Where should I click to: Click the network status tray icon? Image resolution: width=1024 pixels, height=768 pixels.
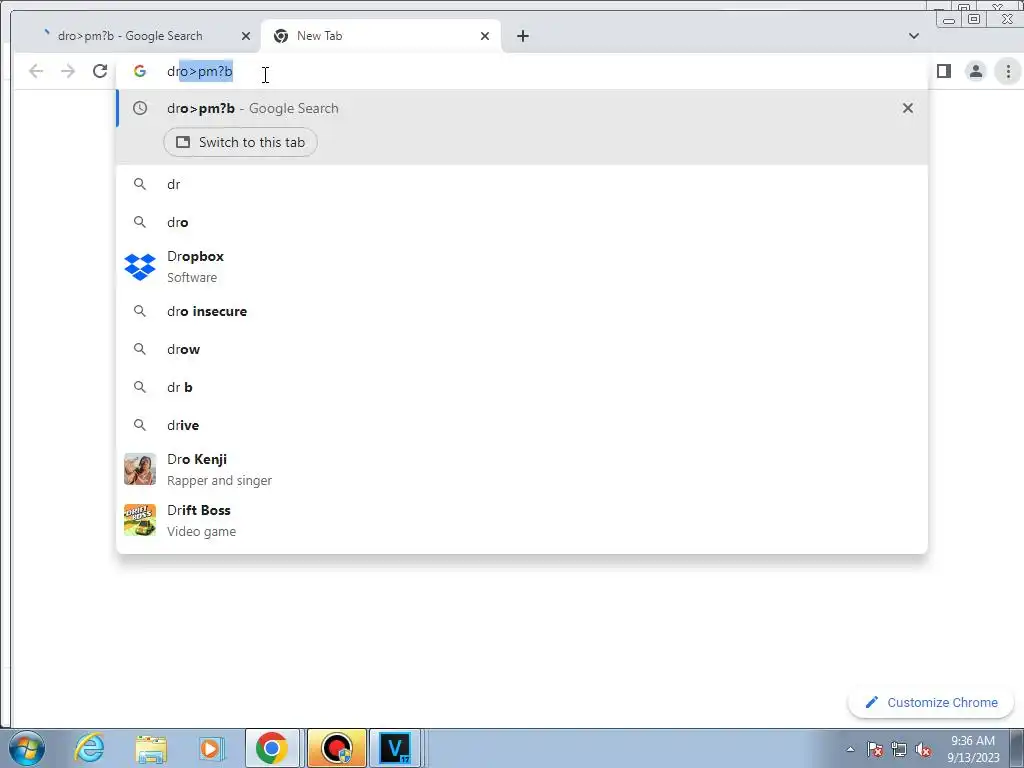pyautogui.click(x=899, y=749)
